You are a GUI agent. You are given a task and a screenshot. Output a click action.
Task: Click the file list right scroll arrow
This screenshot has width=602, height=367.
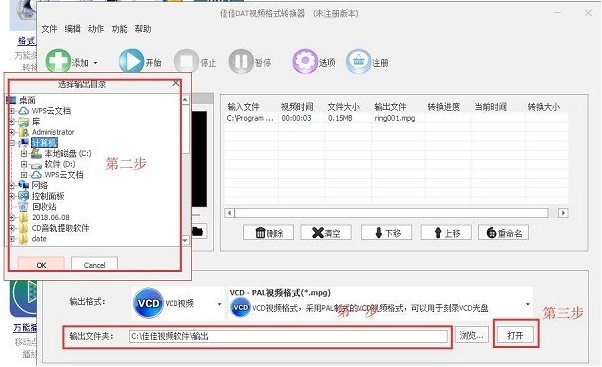(563, 213)
